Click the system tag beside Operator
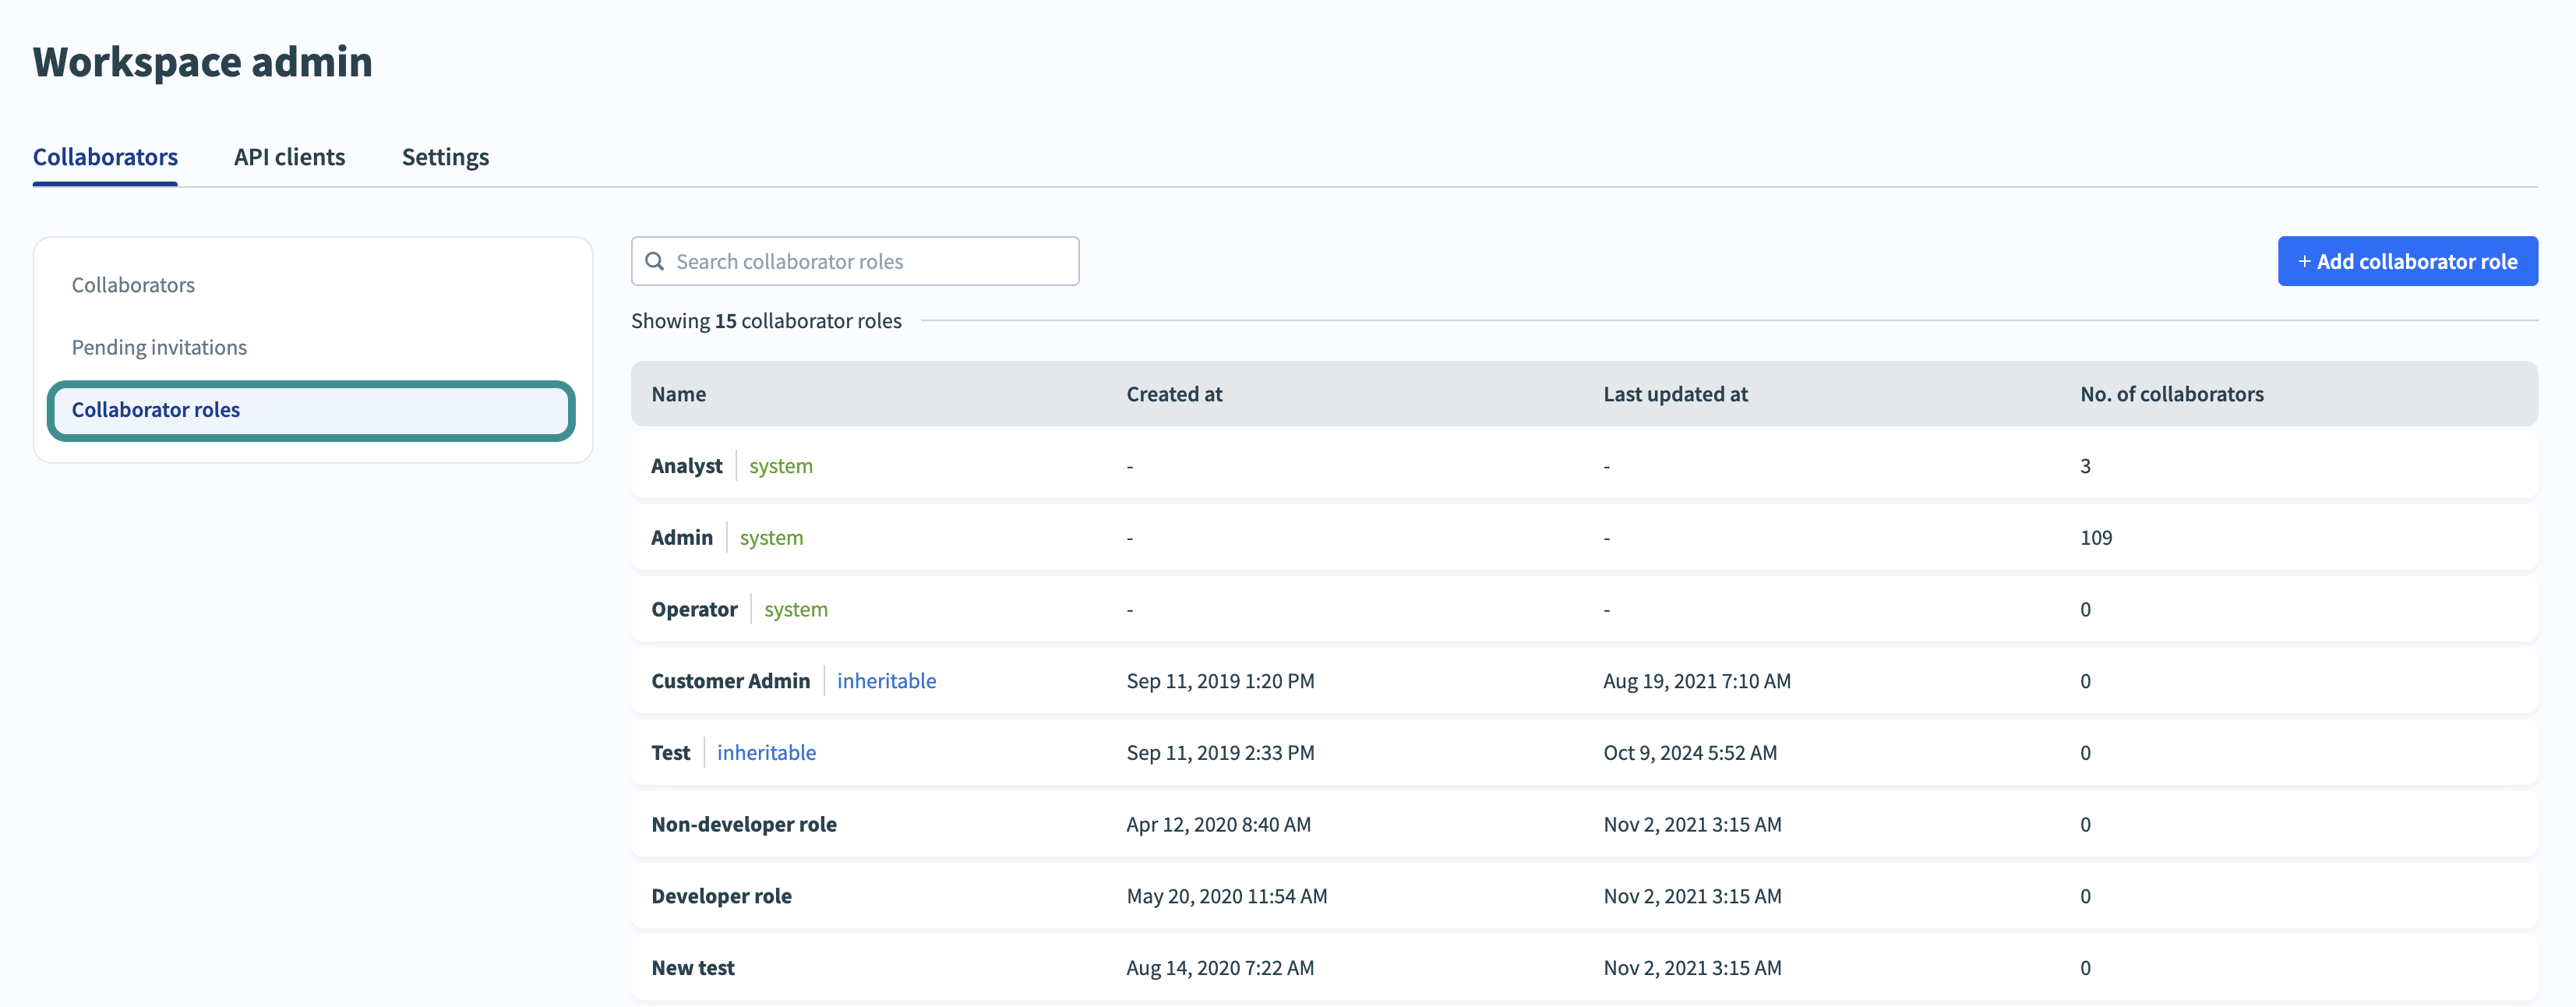The height and width of the screenshot is (1007, 2576). tap(795, 609)
